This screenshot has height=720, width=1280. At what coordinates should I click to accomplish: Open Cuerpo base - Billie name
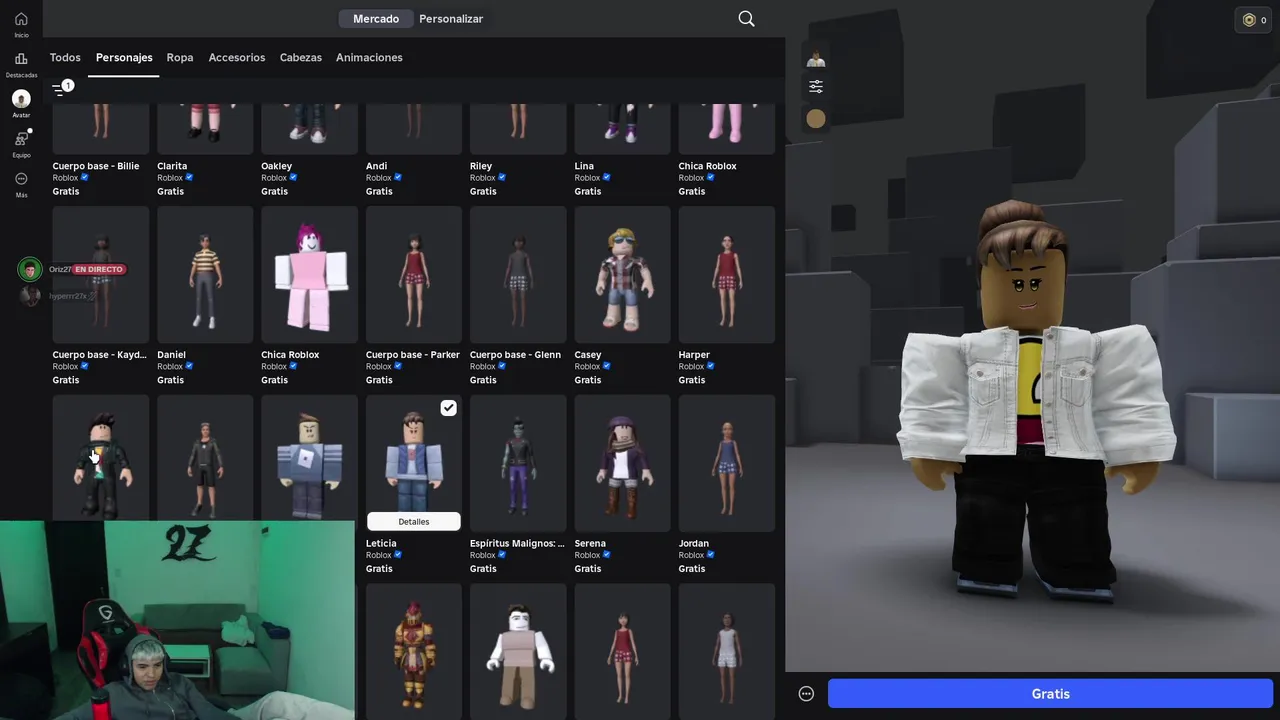coord(96,166)
